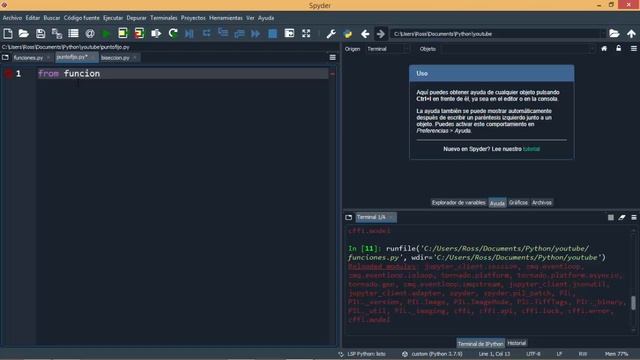Show the Explorador de variables pane
The height and width of the screenshot is (360, 640).
point(459,203)
